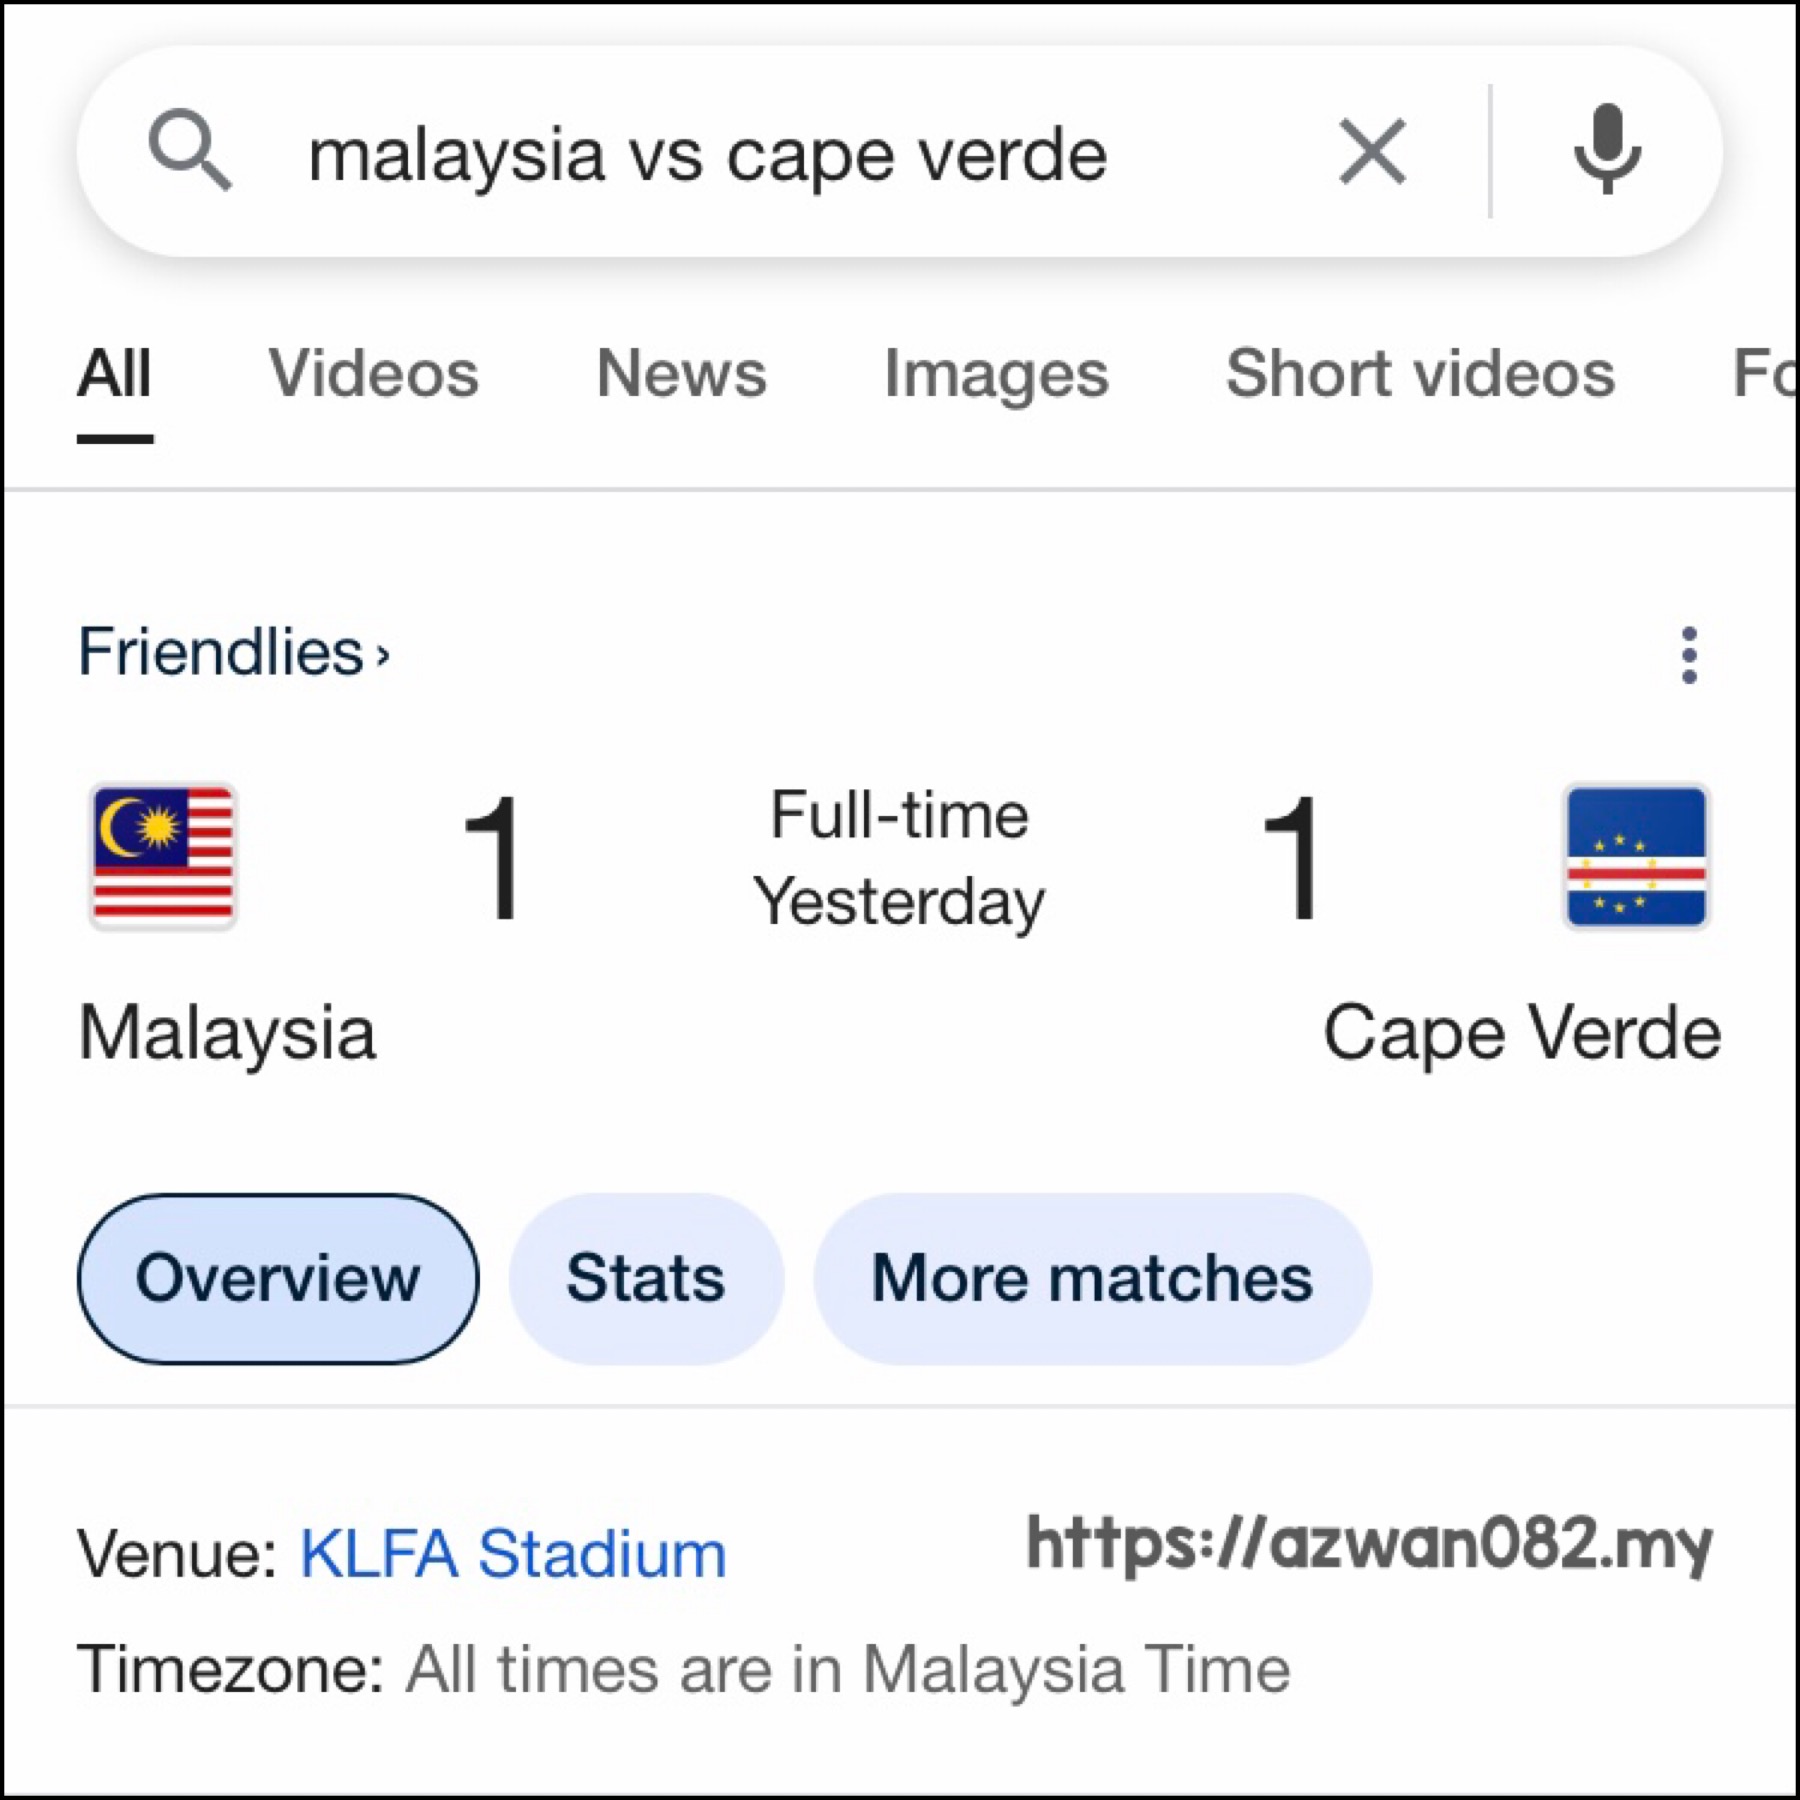The image size is (1800, 1800).
Task: Click the Cape Verde flag icon
Action: point(1636,856)
